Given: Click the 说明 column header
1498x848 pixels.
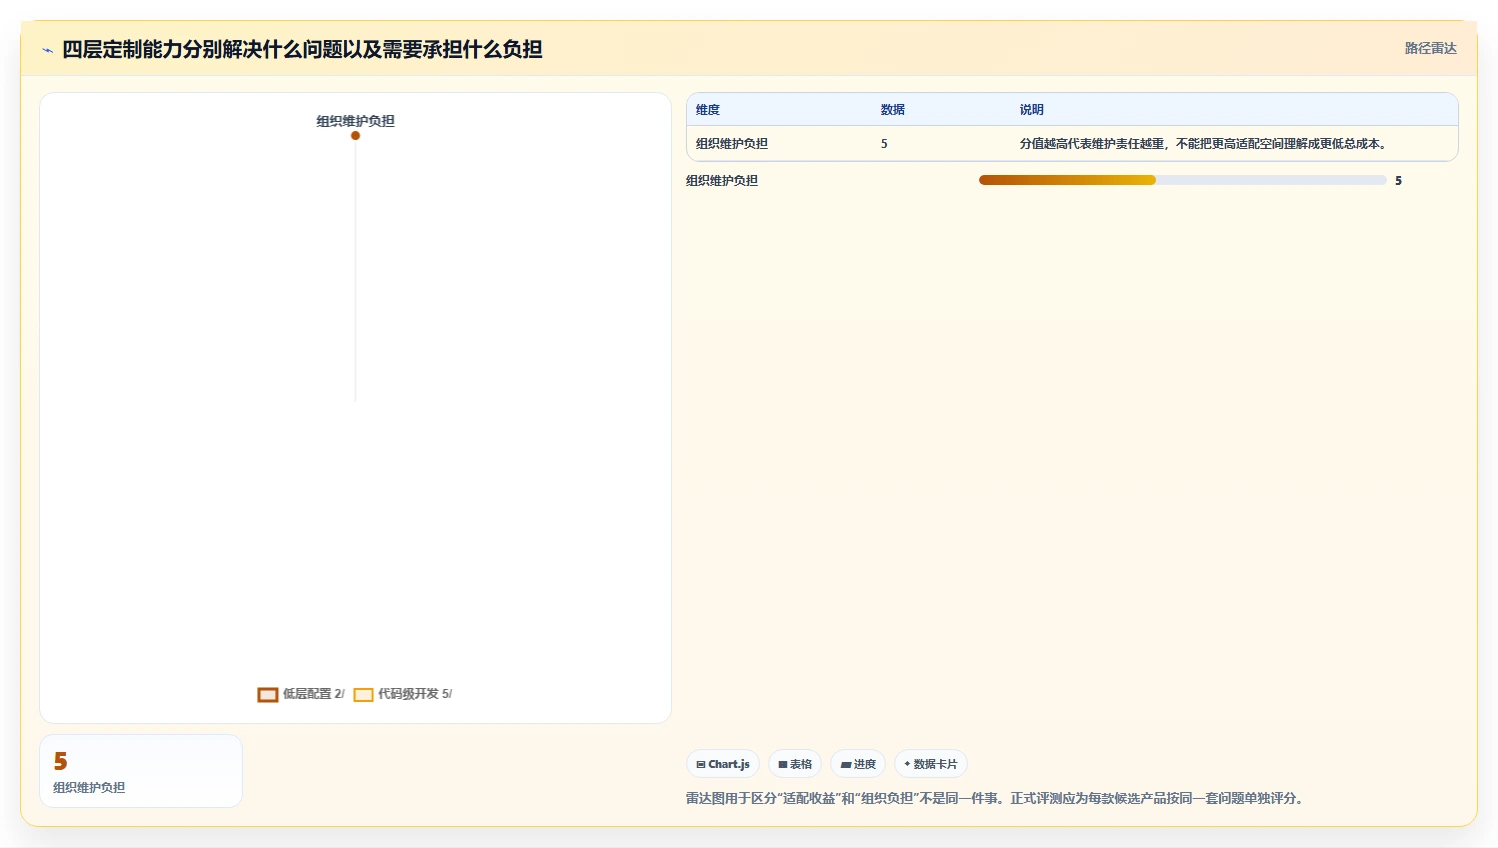Looking at the screenshot, I should [x=1032, y=110].
